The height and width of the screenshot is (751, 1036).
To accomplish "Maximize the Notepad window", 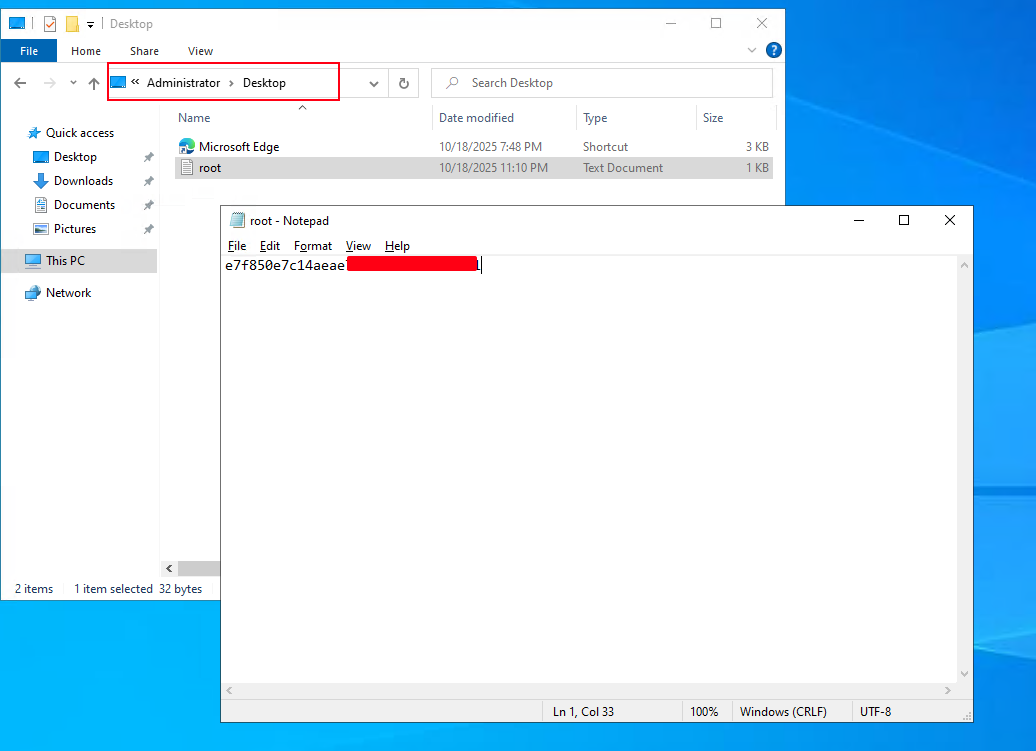I will pos(904,220).
